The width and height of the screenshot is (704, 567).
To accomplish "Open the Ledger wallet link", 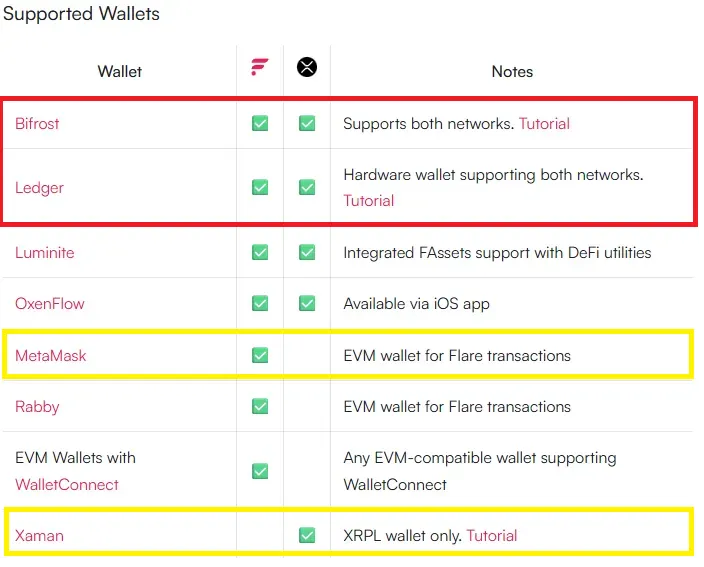I will (39, 188).
